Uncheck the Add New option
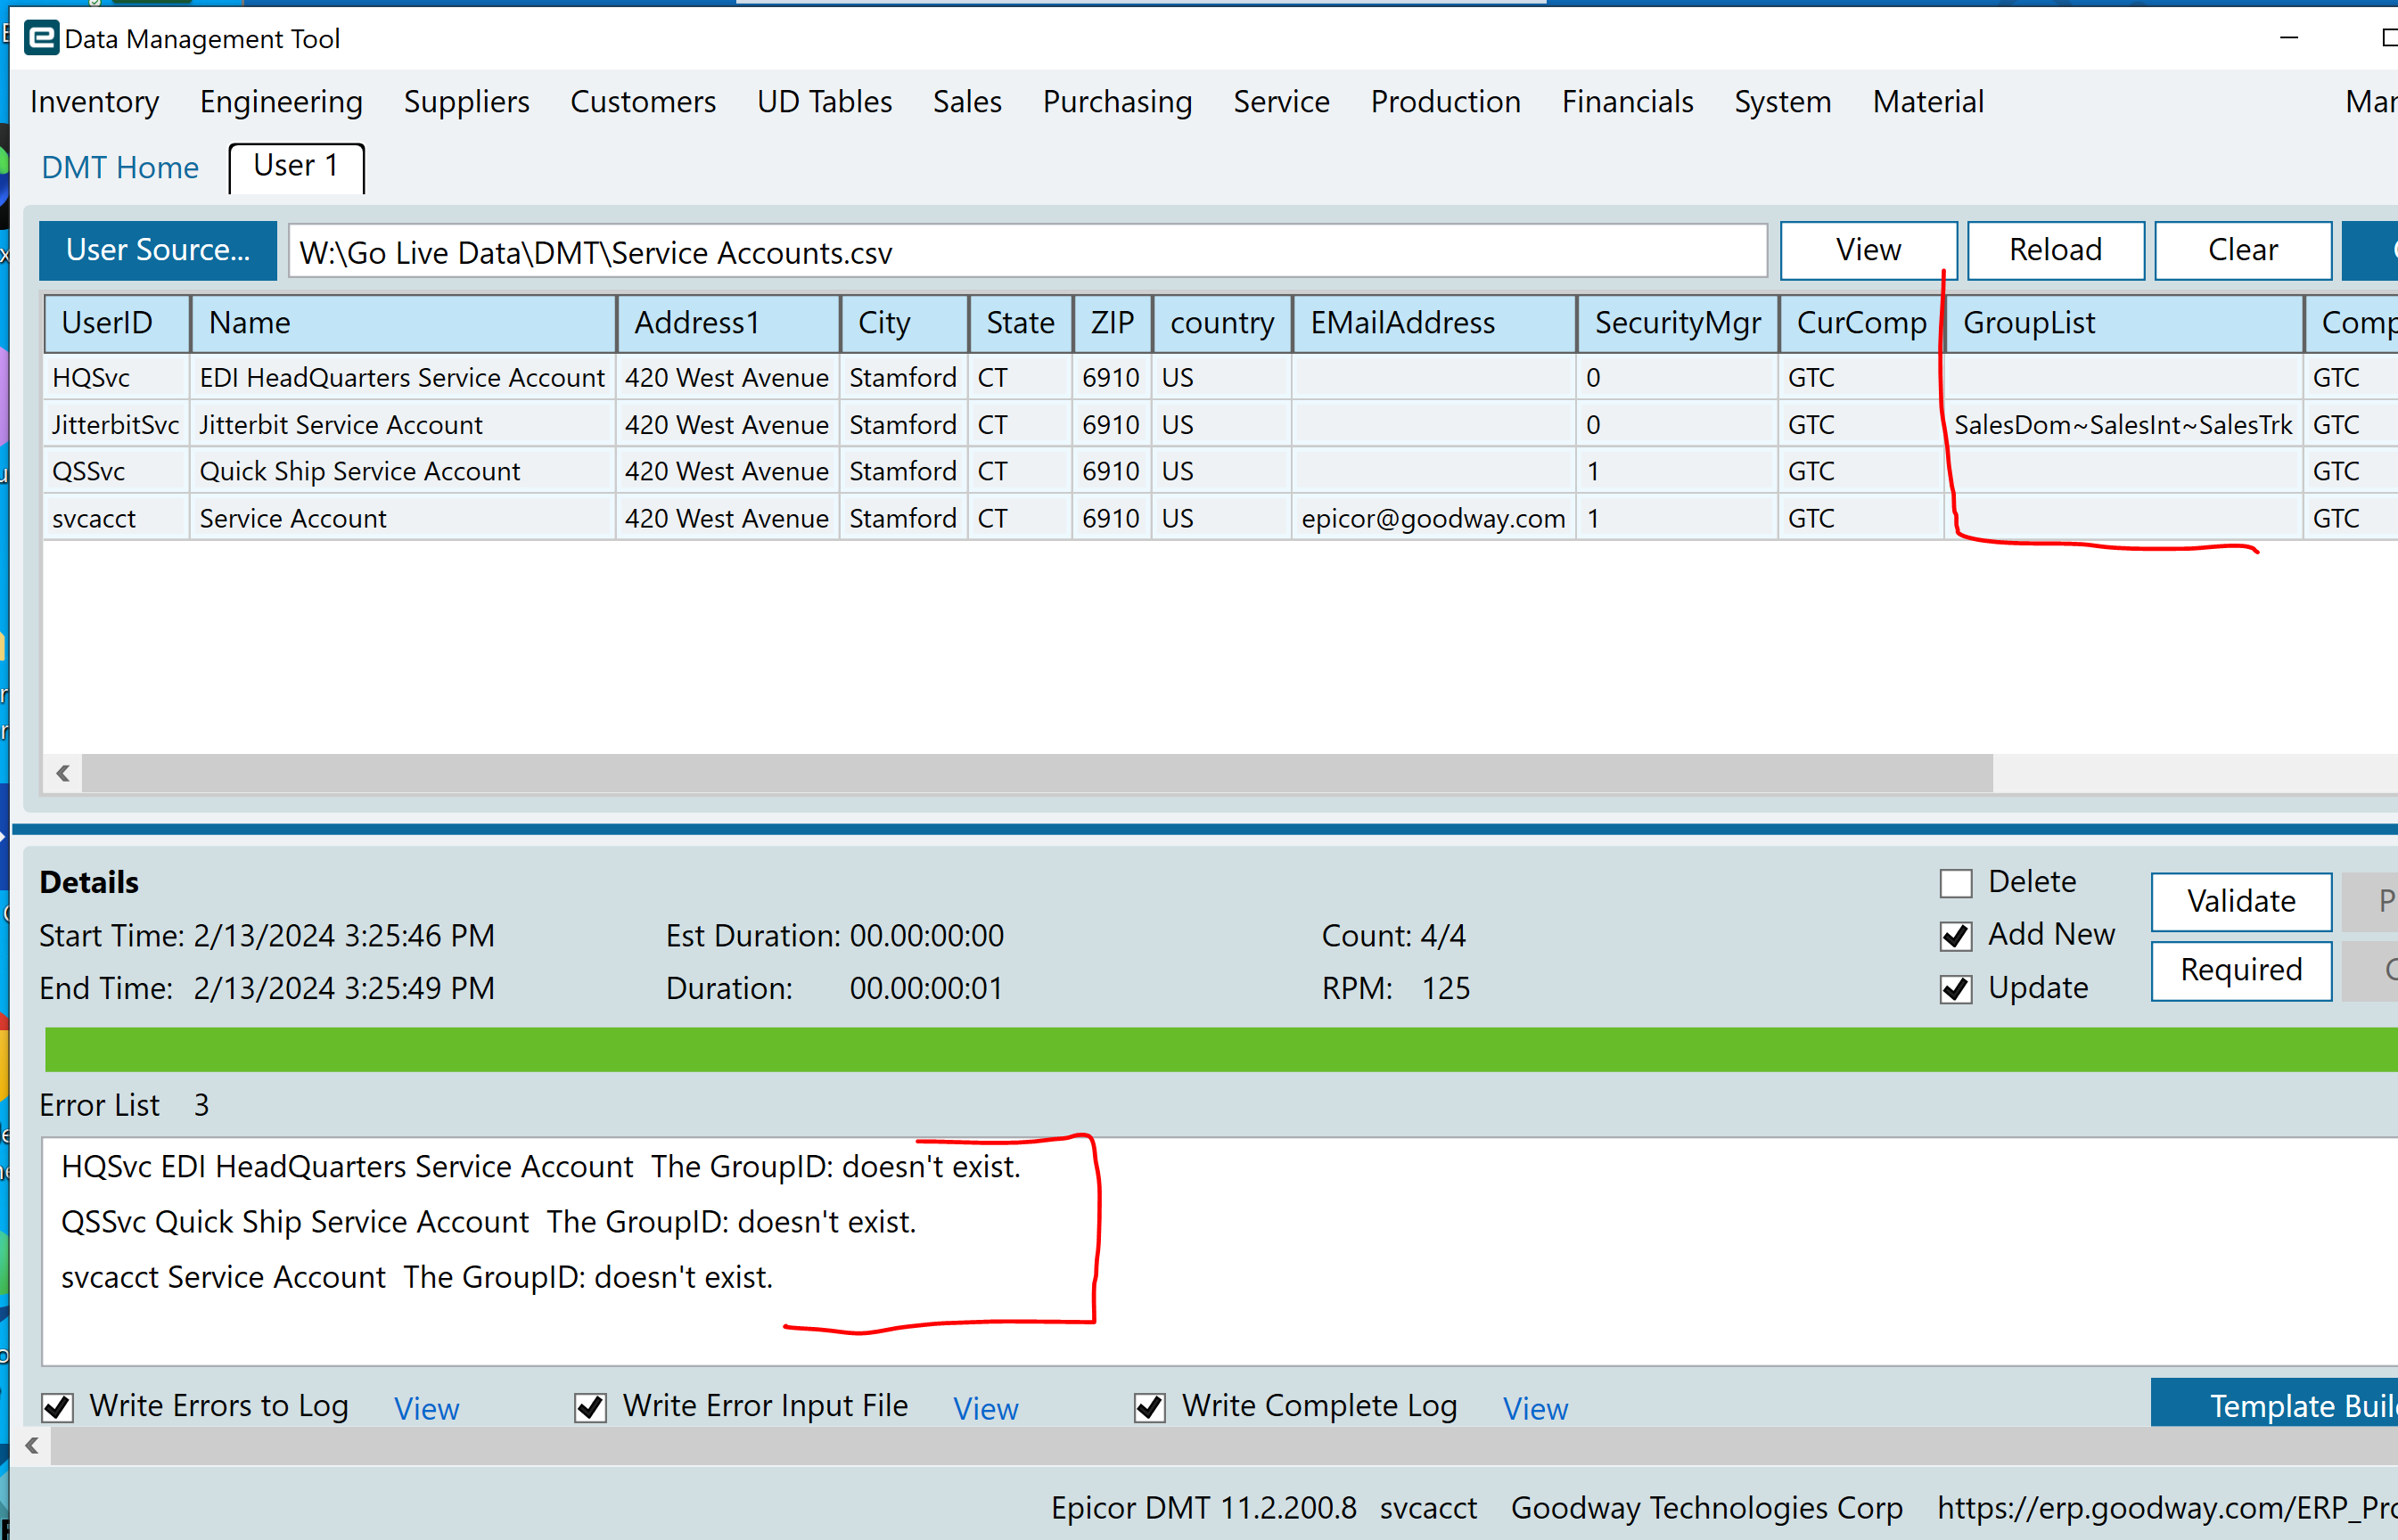 click(1955, 936)
